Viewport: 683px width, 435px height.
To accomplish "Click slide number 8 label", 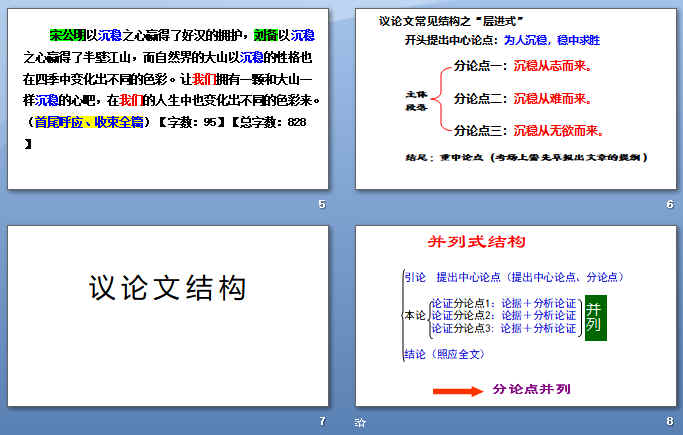I will click(669, 422).
